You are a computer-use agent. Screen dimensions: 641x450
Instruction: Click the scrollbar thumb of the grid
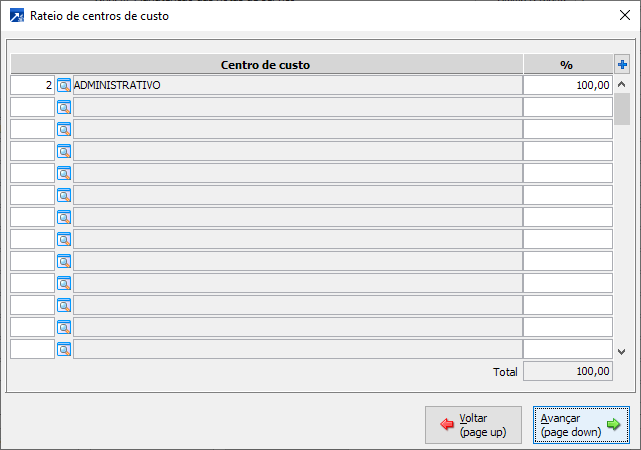coord(622,107)
